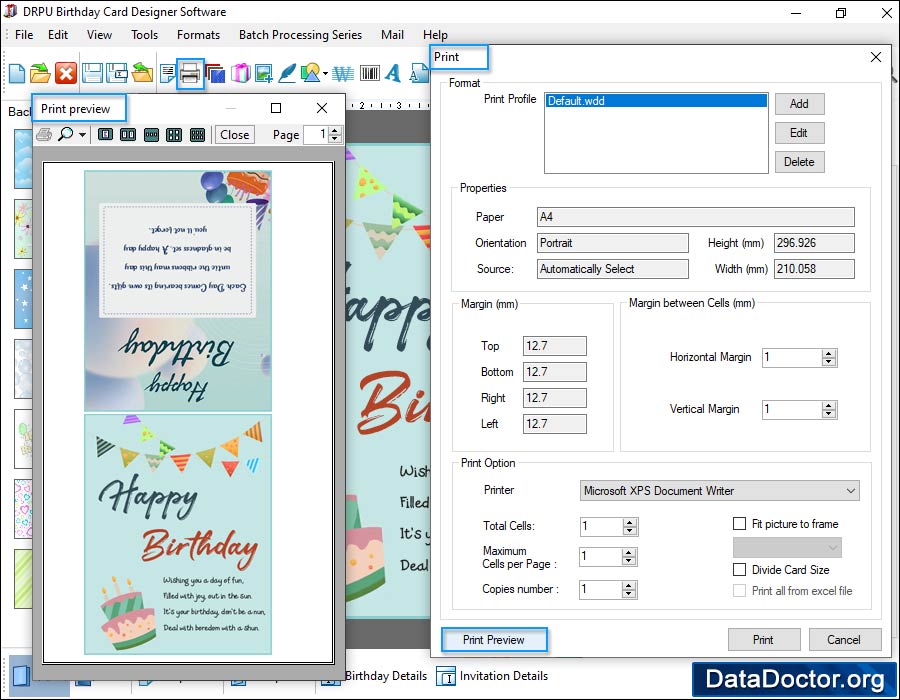Select one-page layout in Print preview
Viewport: 900px width, 700px height.
(105, 135)
